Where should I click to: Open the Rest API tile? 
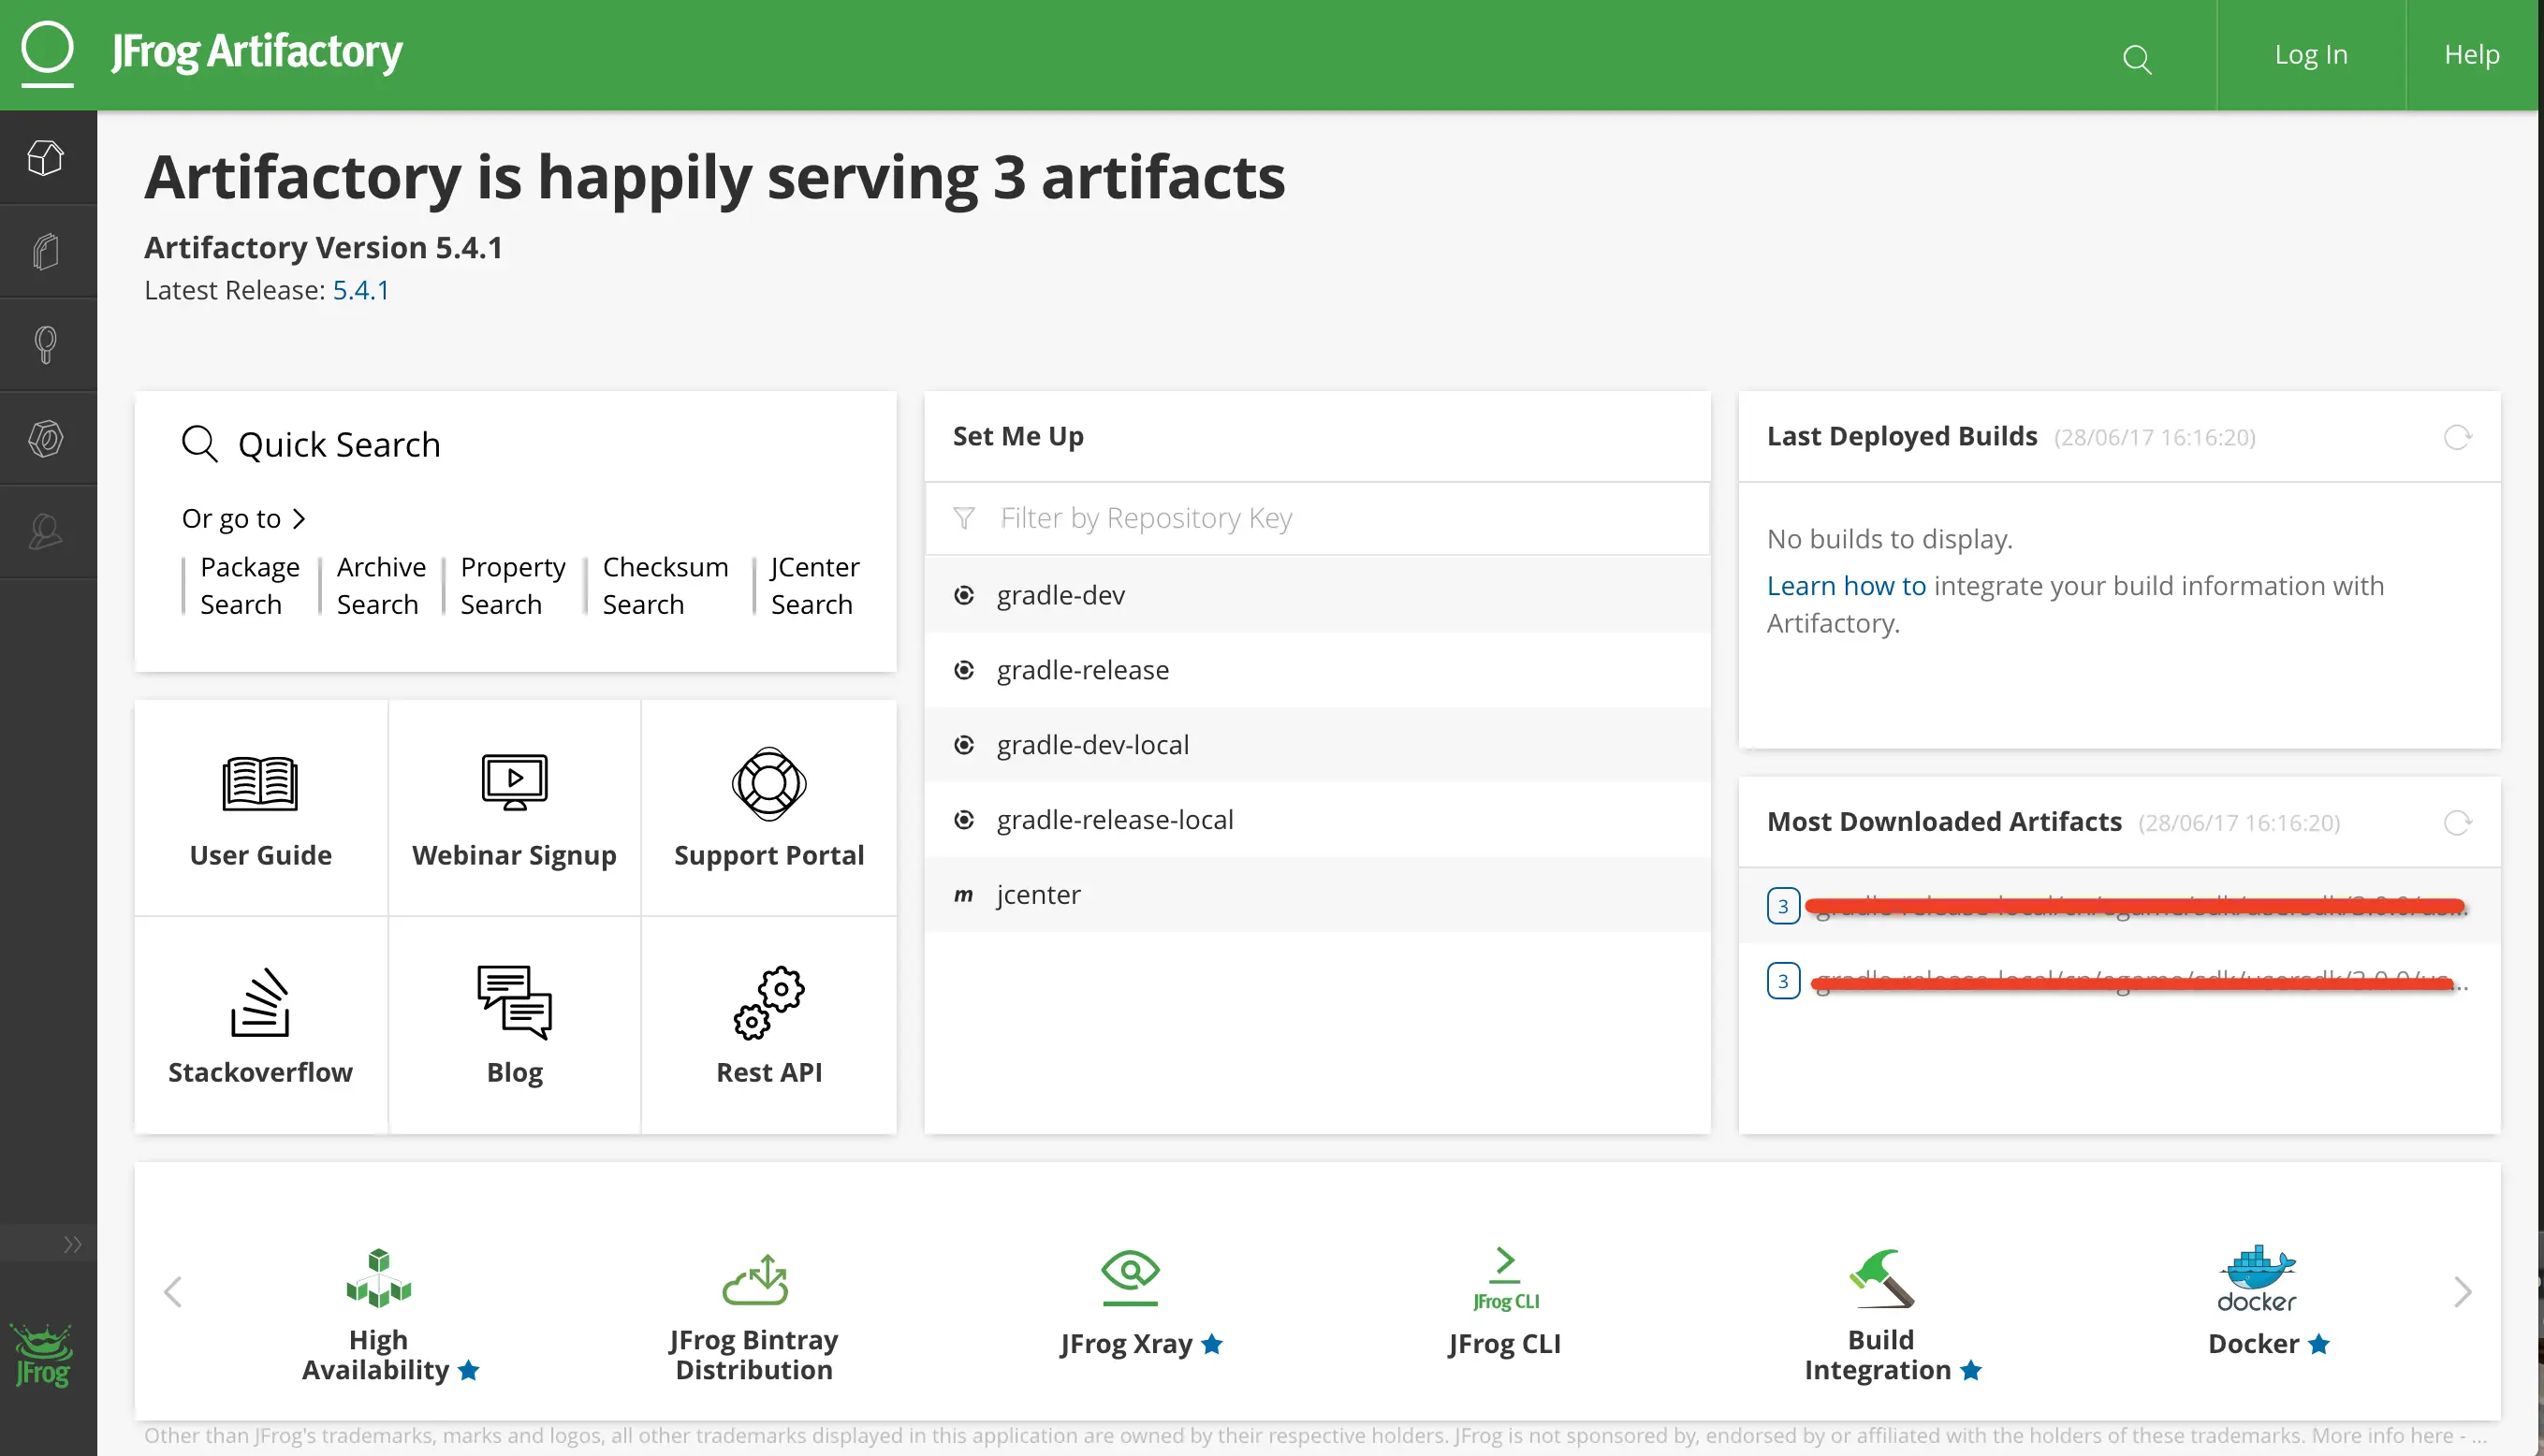click(768, 1025)
